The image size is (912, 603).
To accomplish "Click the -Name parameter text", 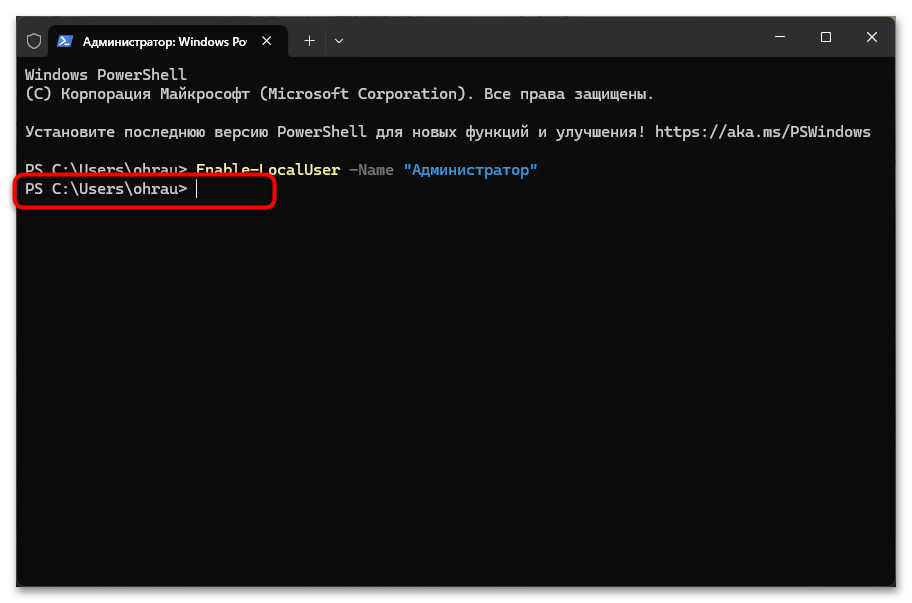I will pyautogui.click(x=371, y=170).
